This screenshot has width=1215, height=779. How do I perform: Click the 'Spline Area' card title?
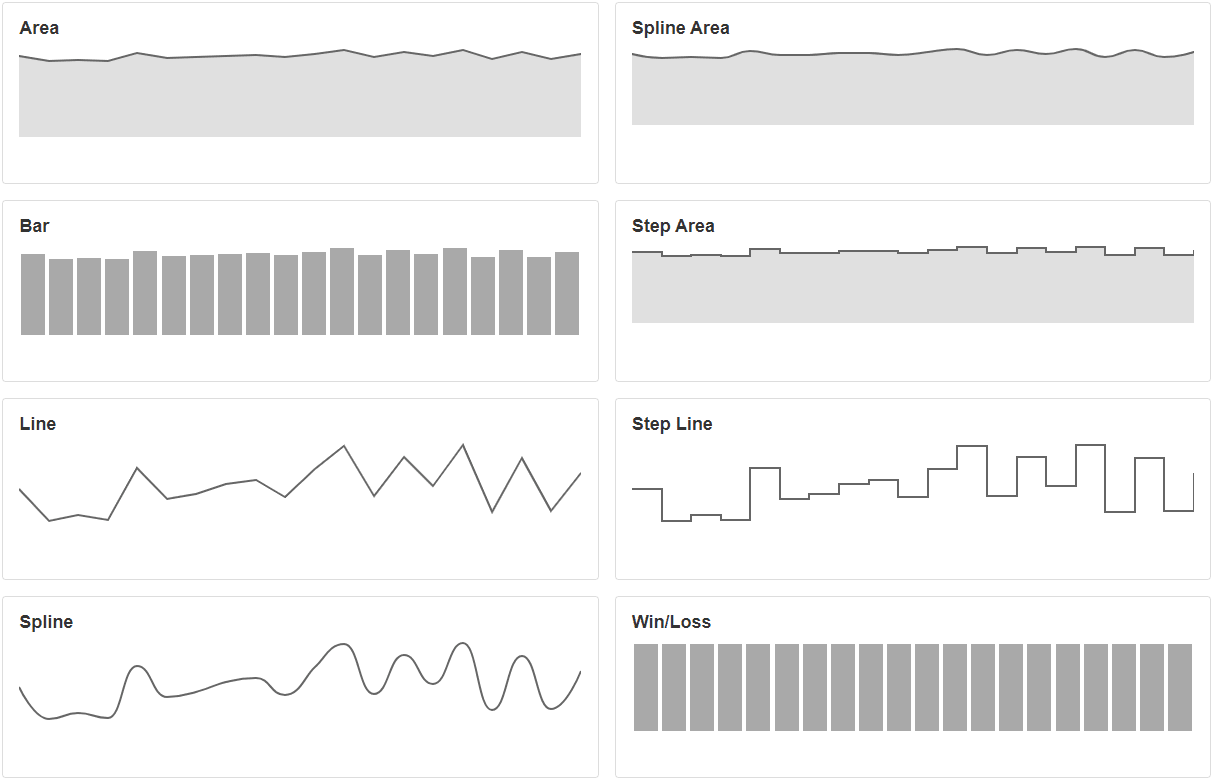(x=680, y=28)
